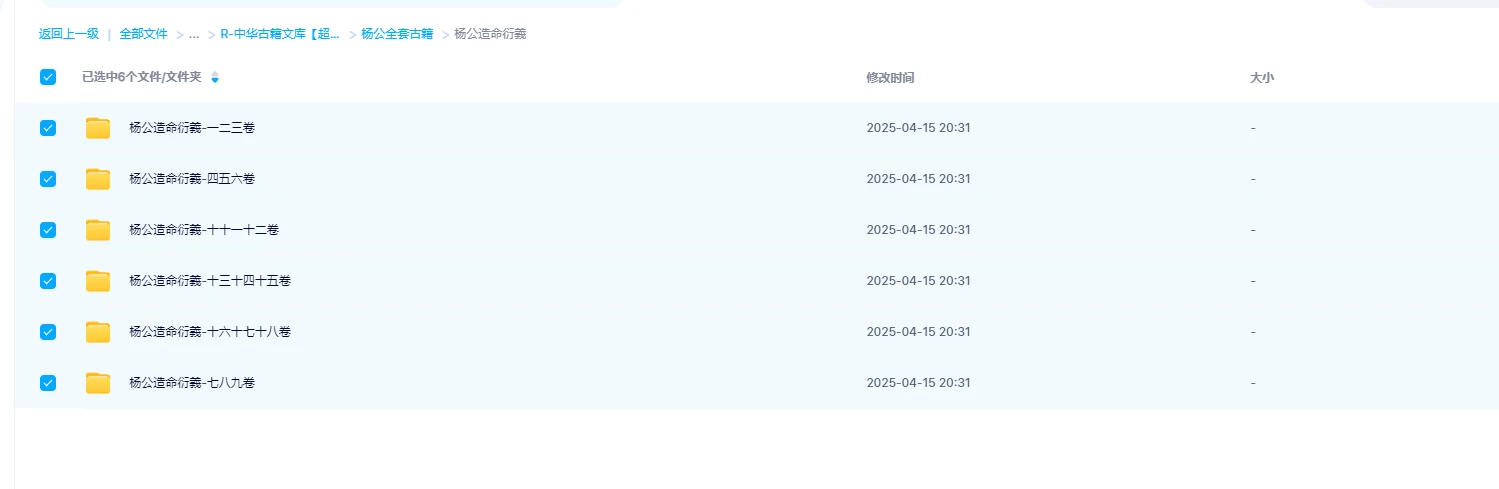Deselect checkbox next to 杨公造命衍義-十三十四十五卷
1499x489 pixels.
(x=48, y=281)
